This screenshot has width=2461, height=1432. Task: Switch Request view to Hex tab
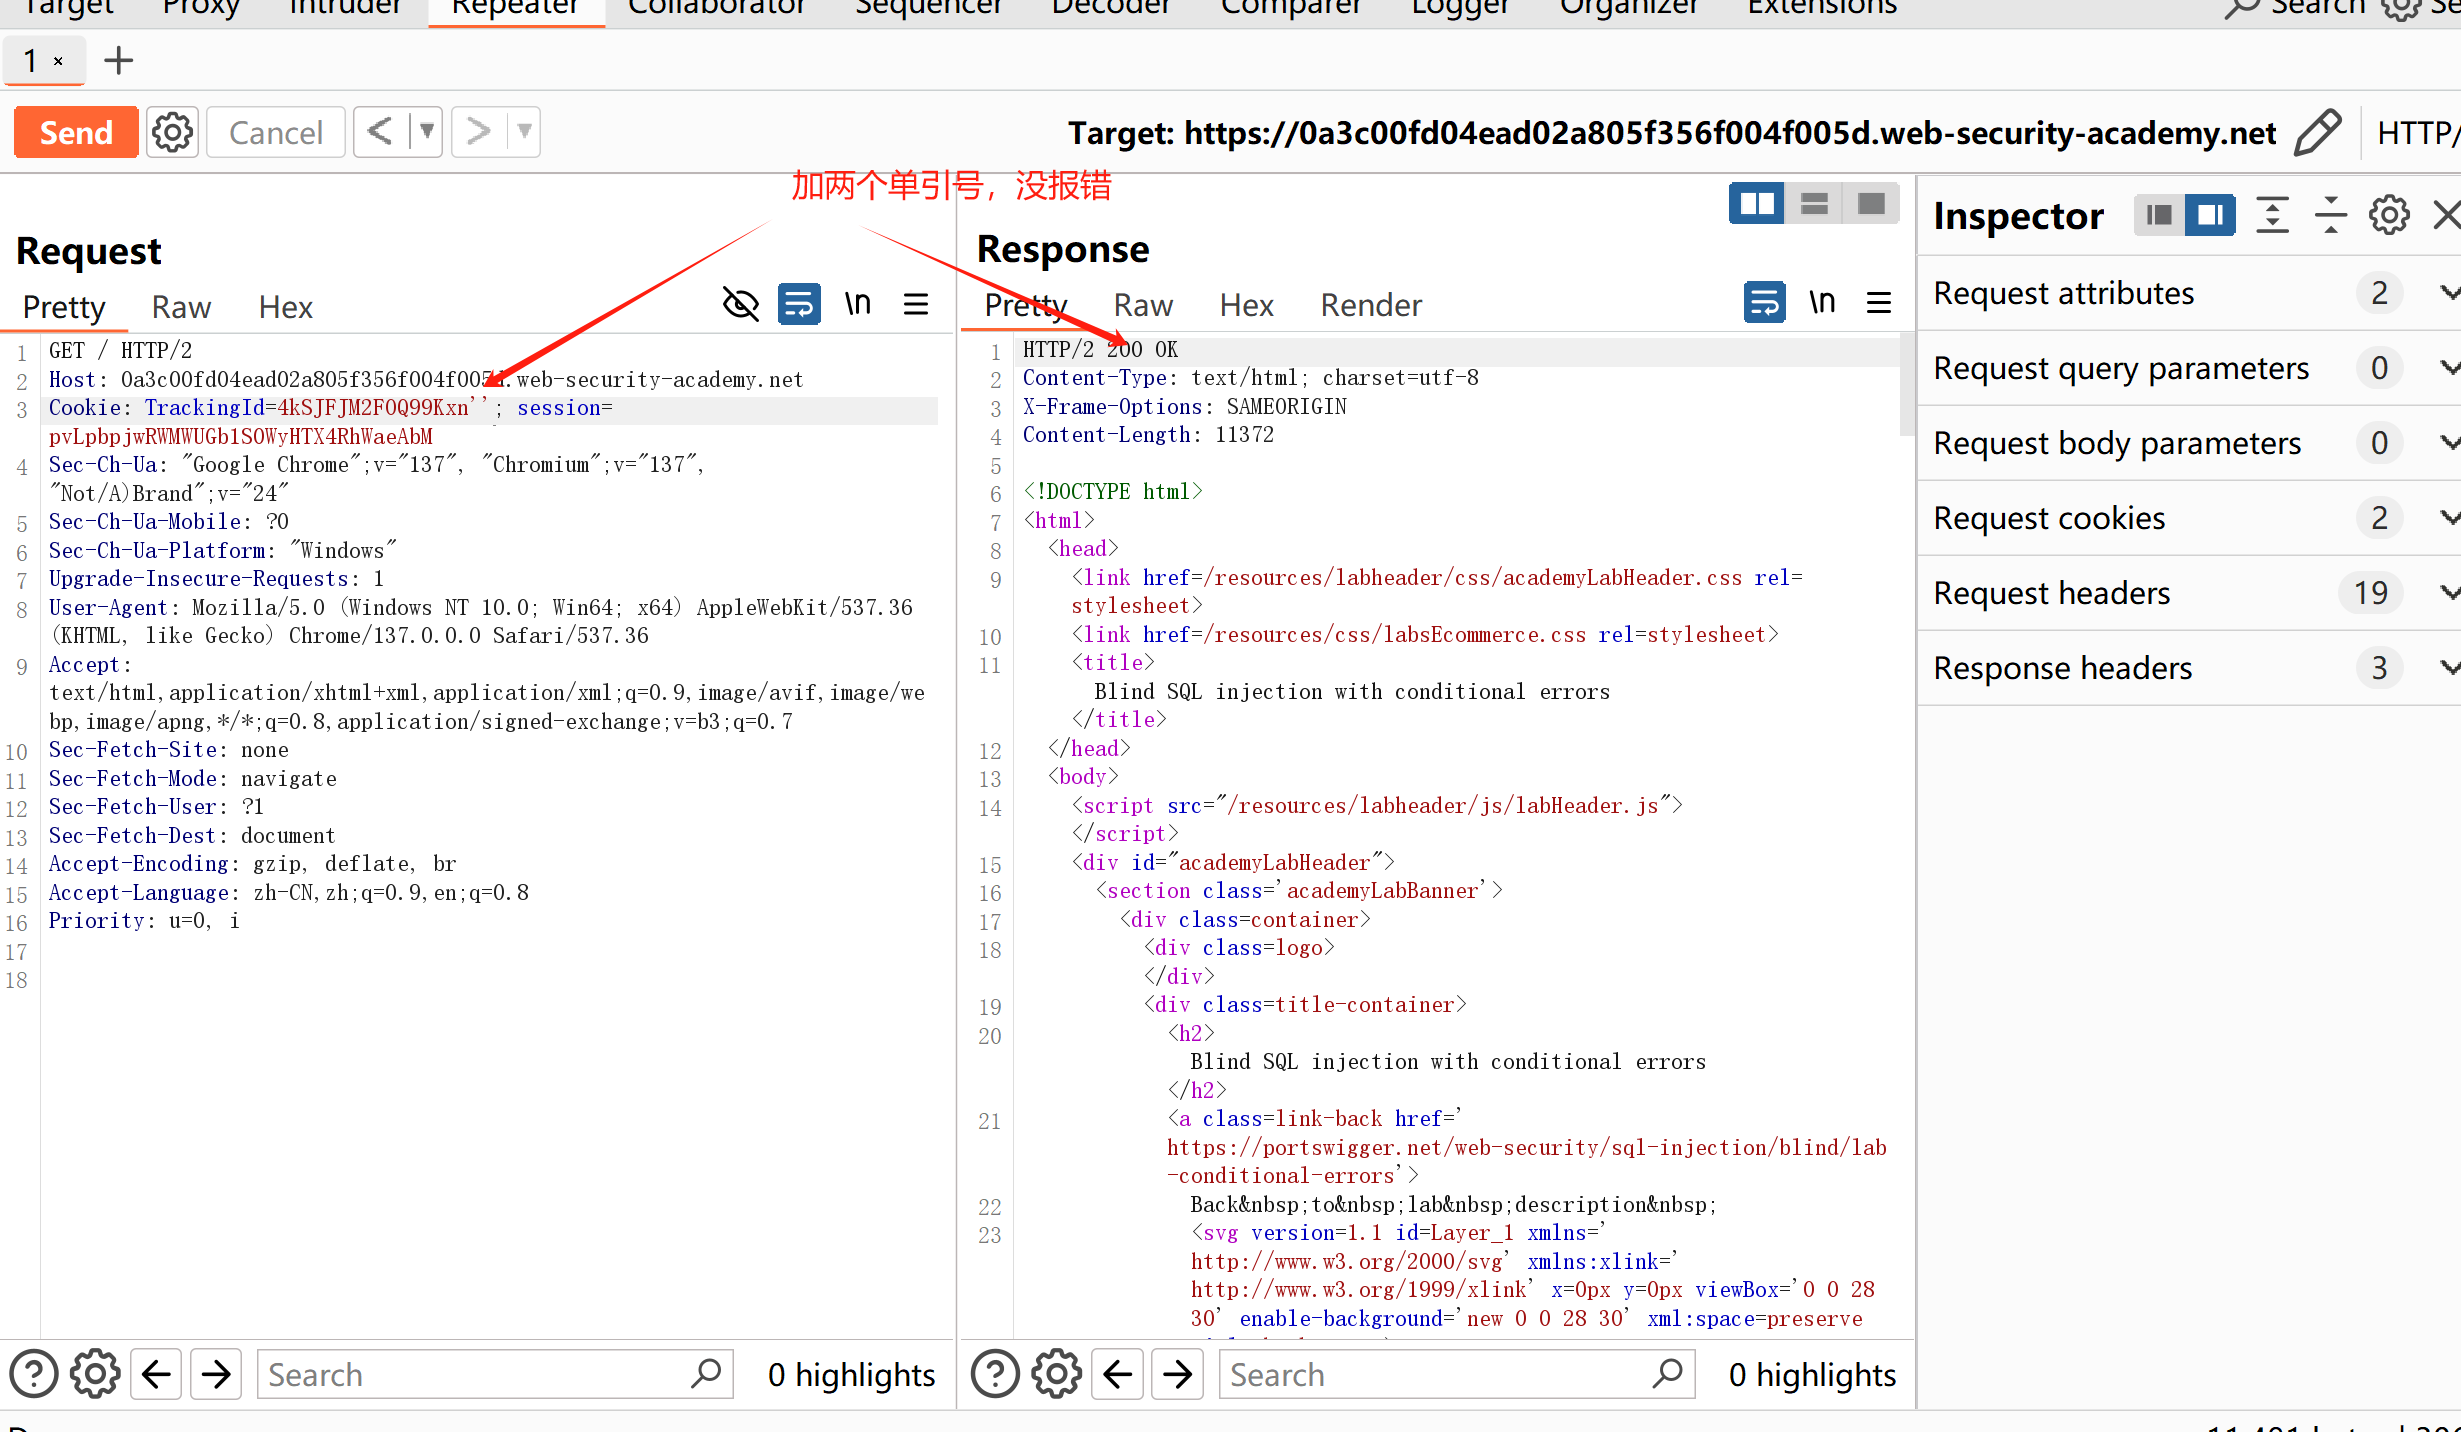[285, 307]
